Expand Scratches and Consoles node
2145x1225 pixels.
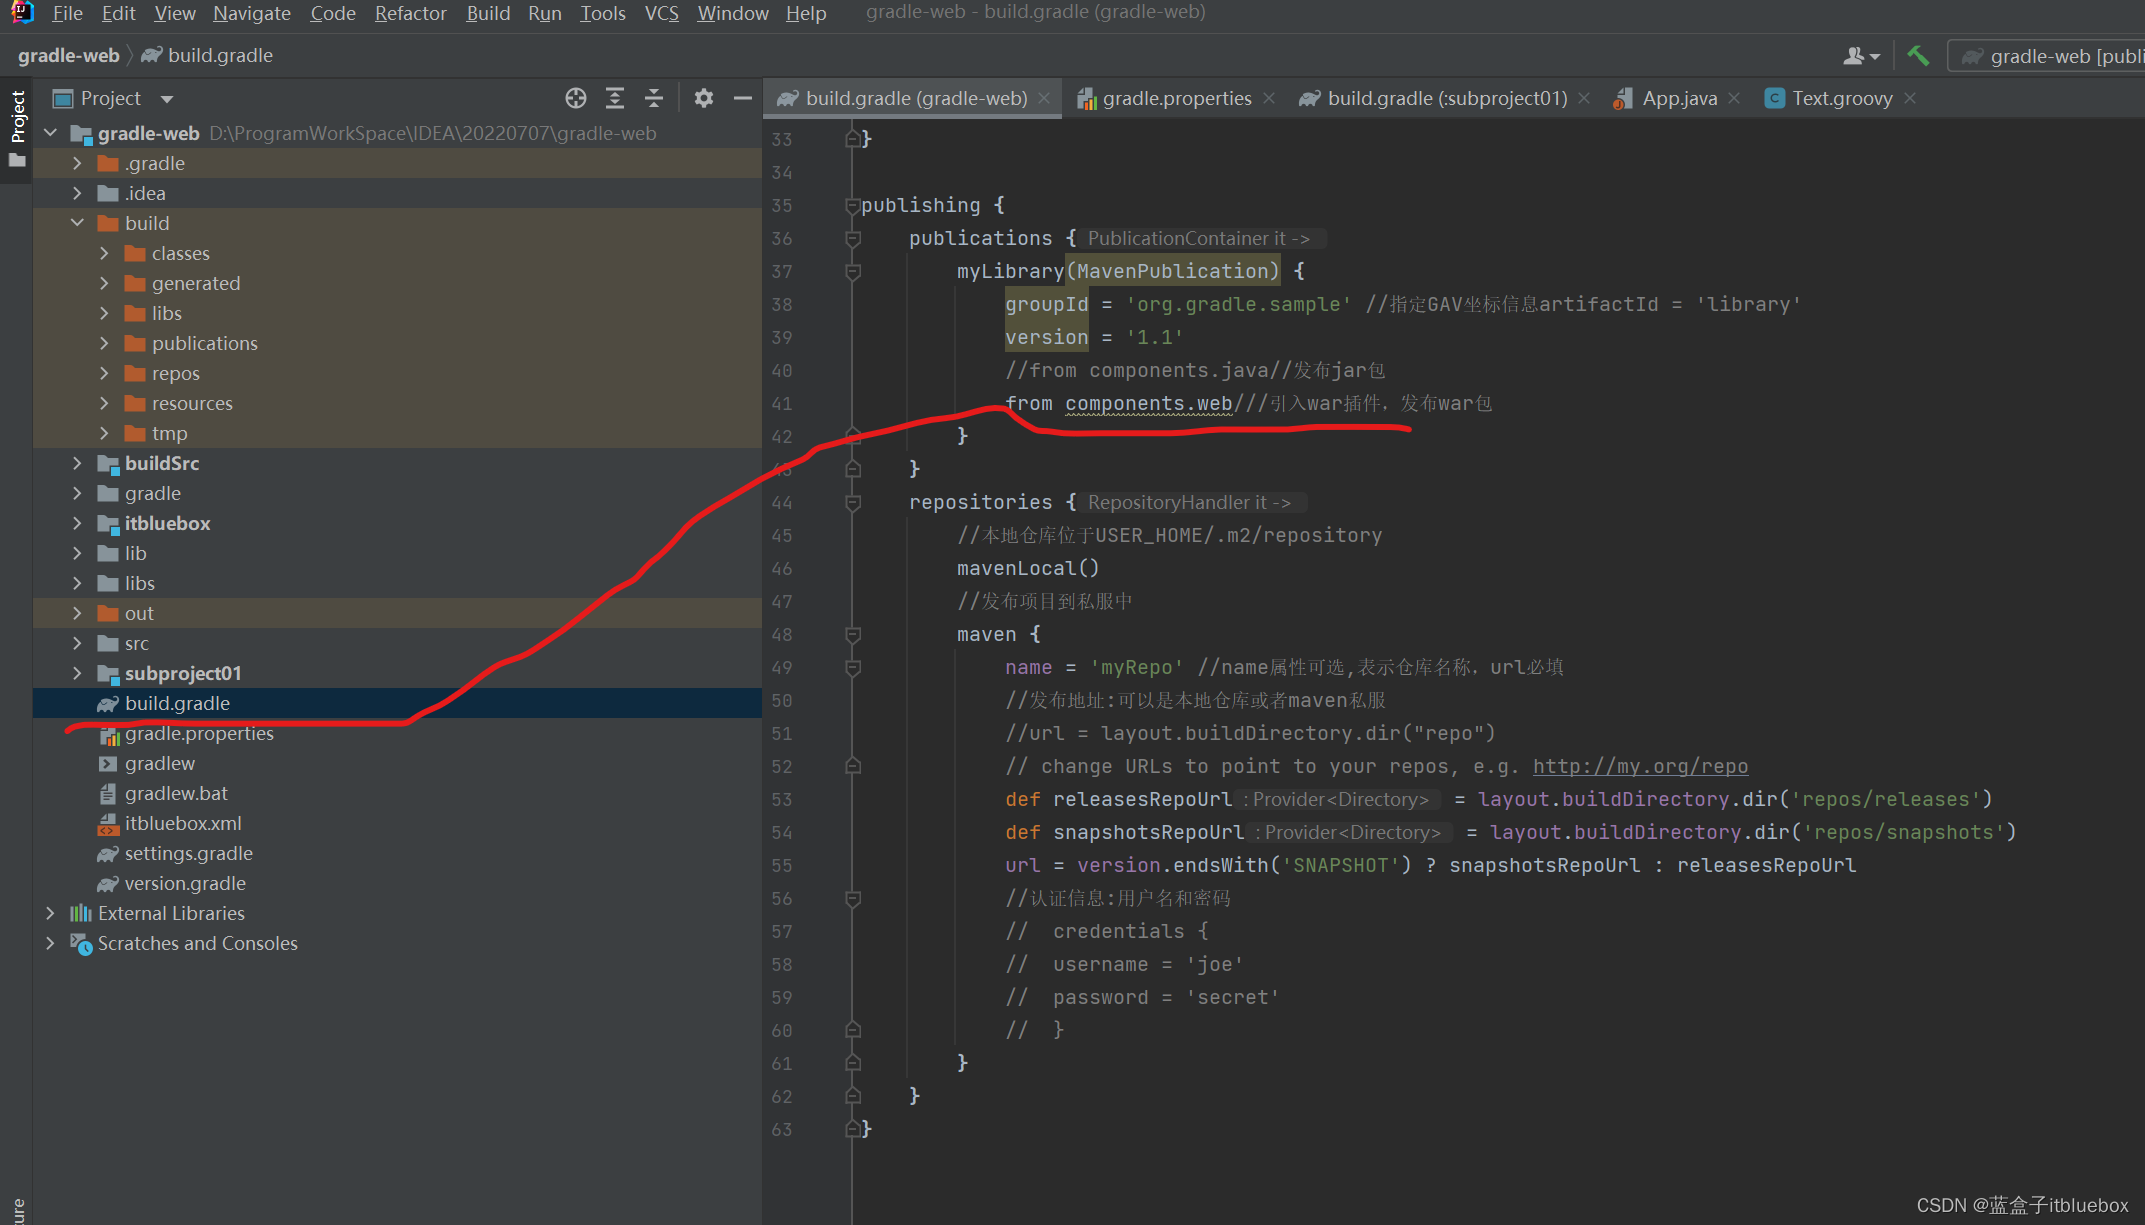click(x=50, y=943)
